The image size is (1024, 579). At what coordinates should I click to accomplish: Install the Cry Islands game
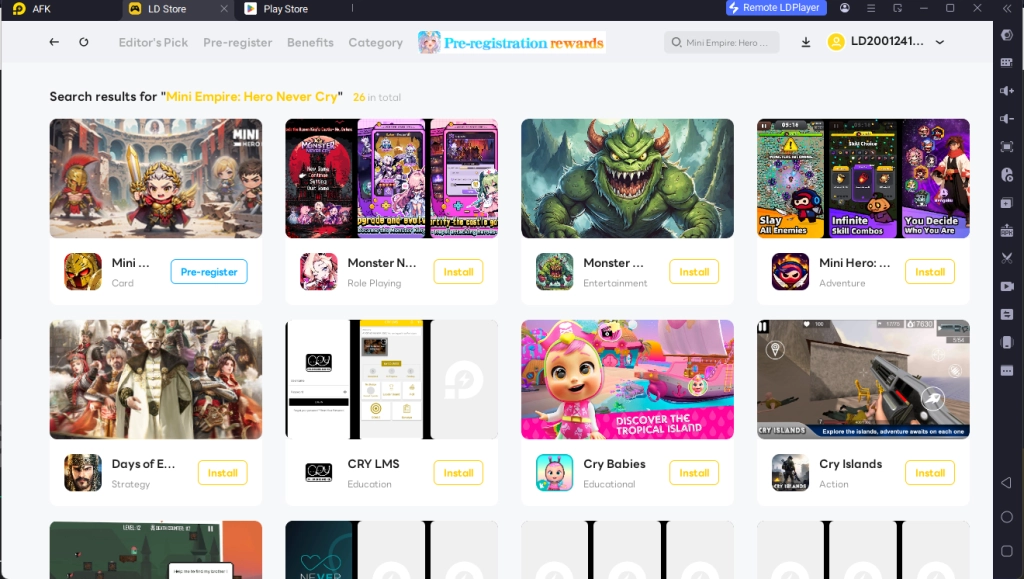pyautogui.click(x=929, y=473)
